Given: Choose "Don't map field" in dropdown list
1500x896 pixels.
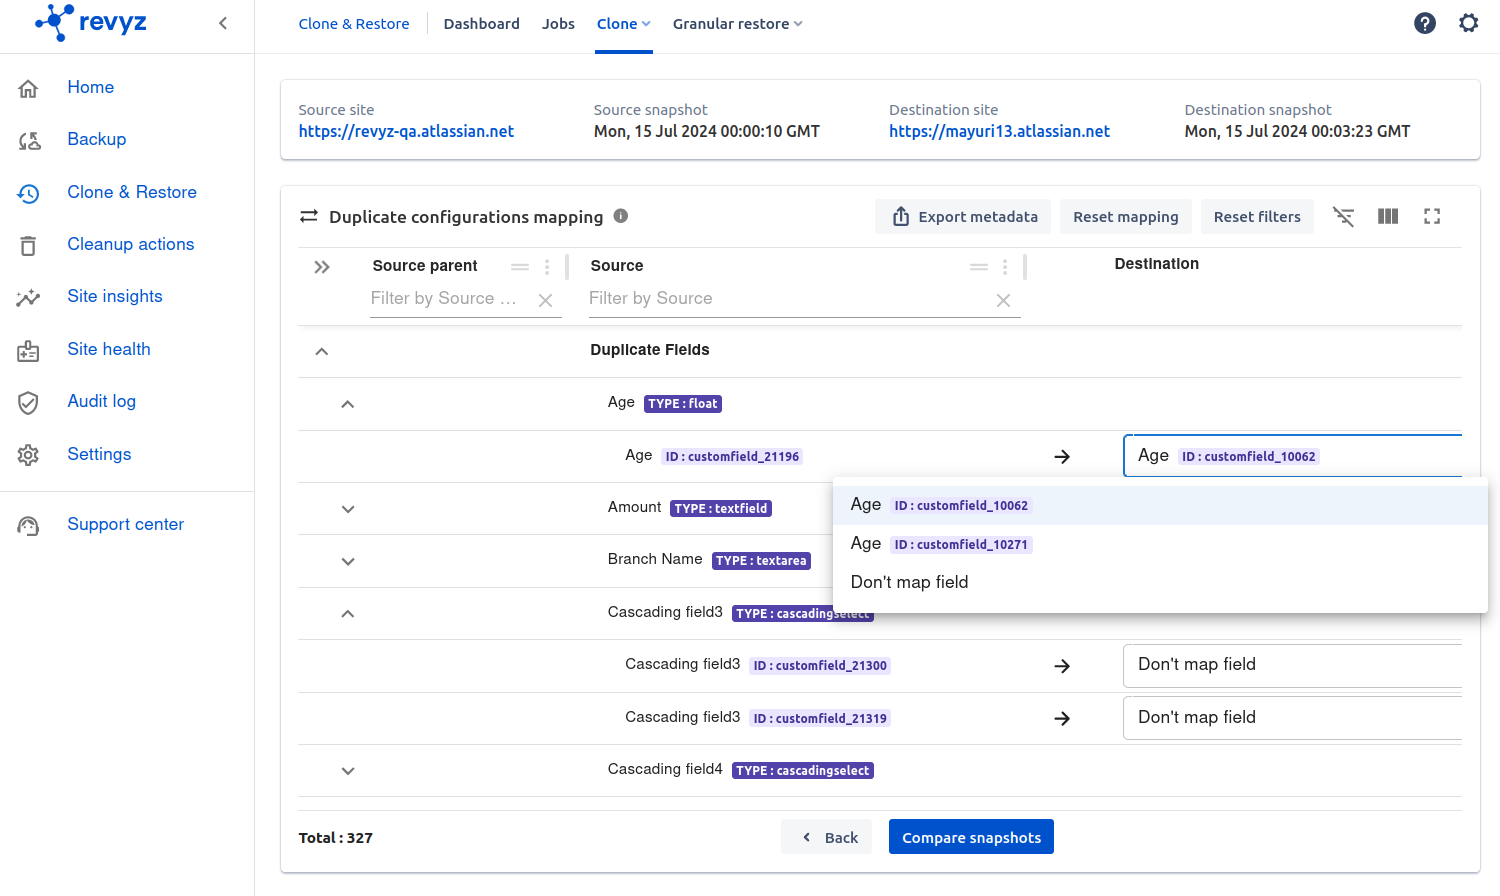Looking at the screenshot, I should click(909, 582).
